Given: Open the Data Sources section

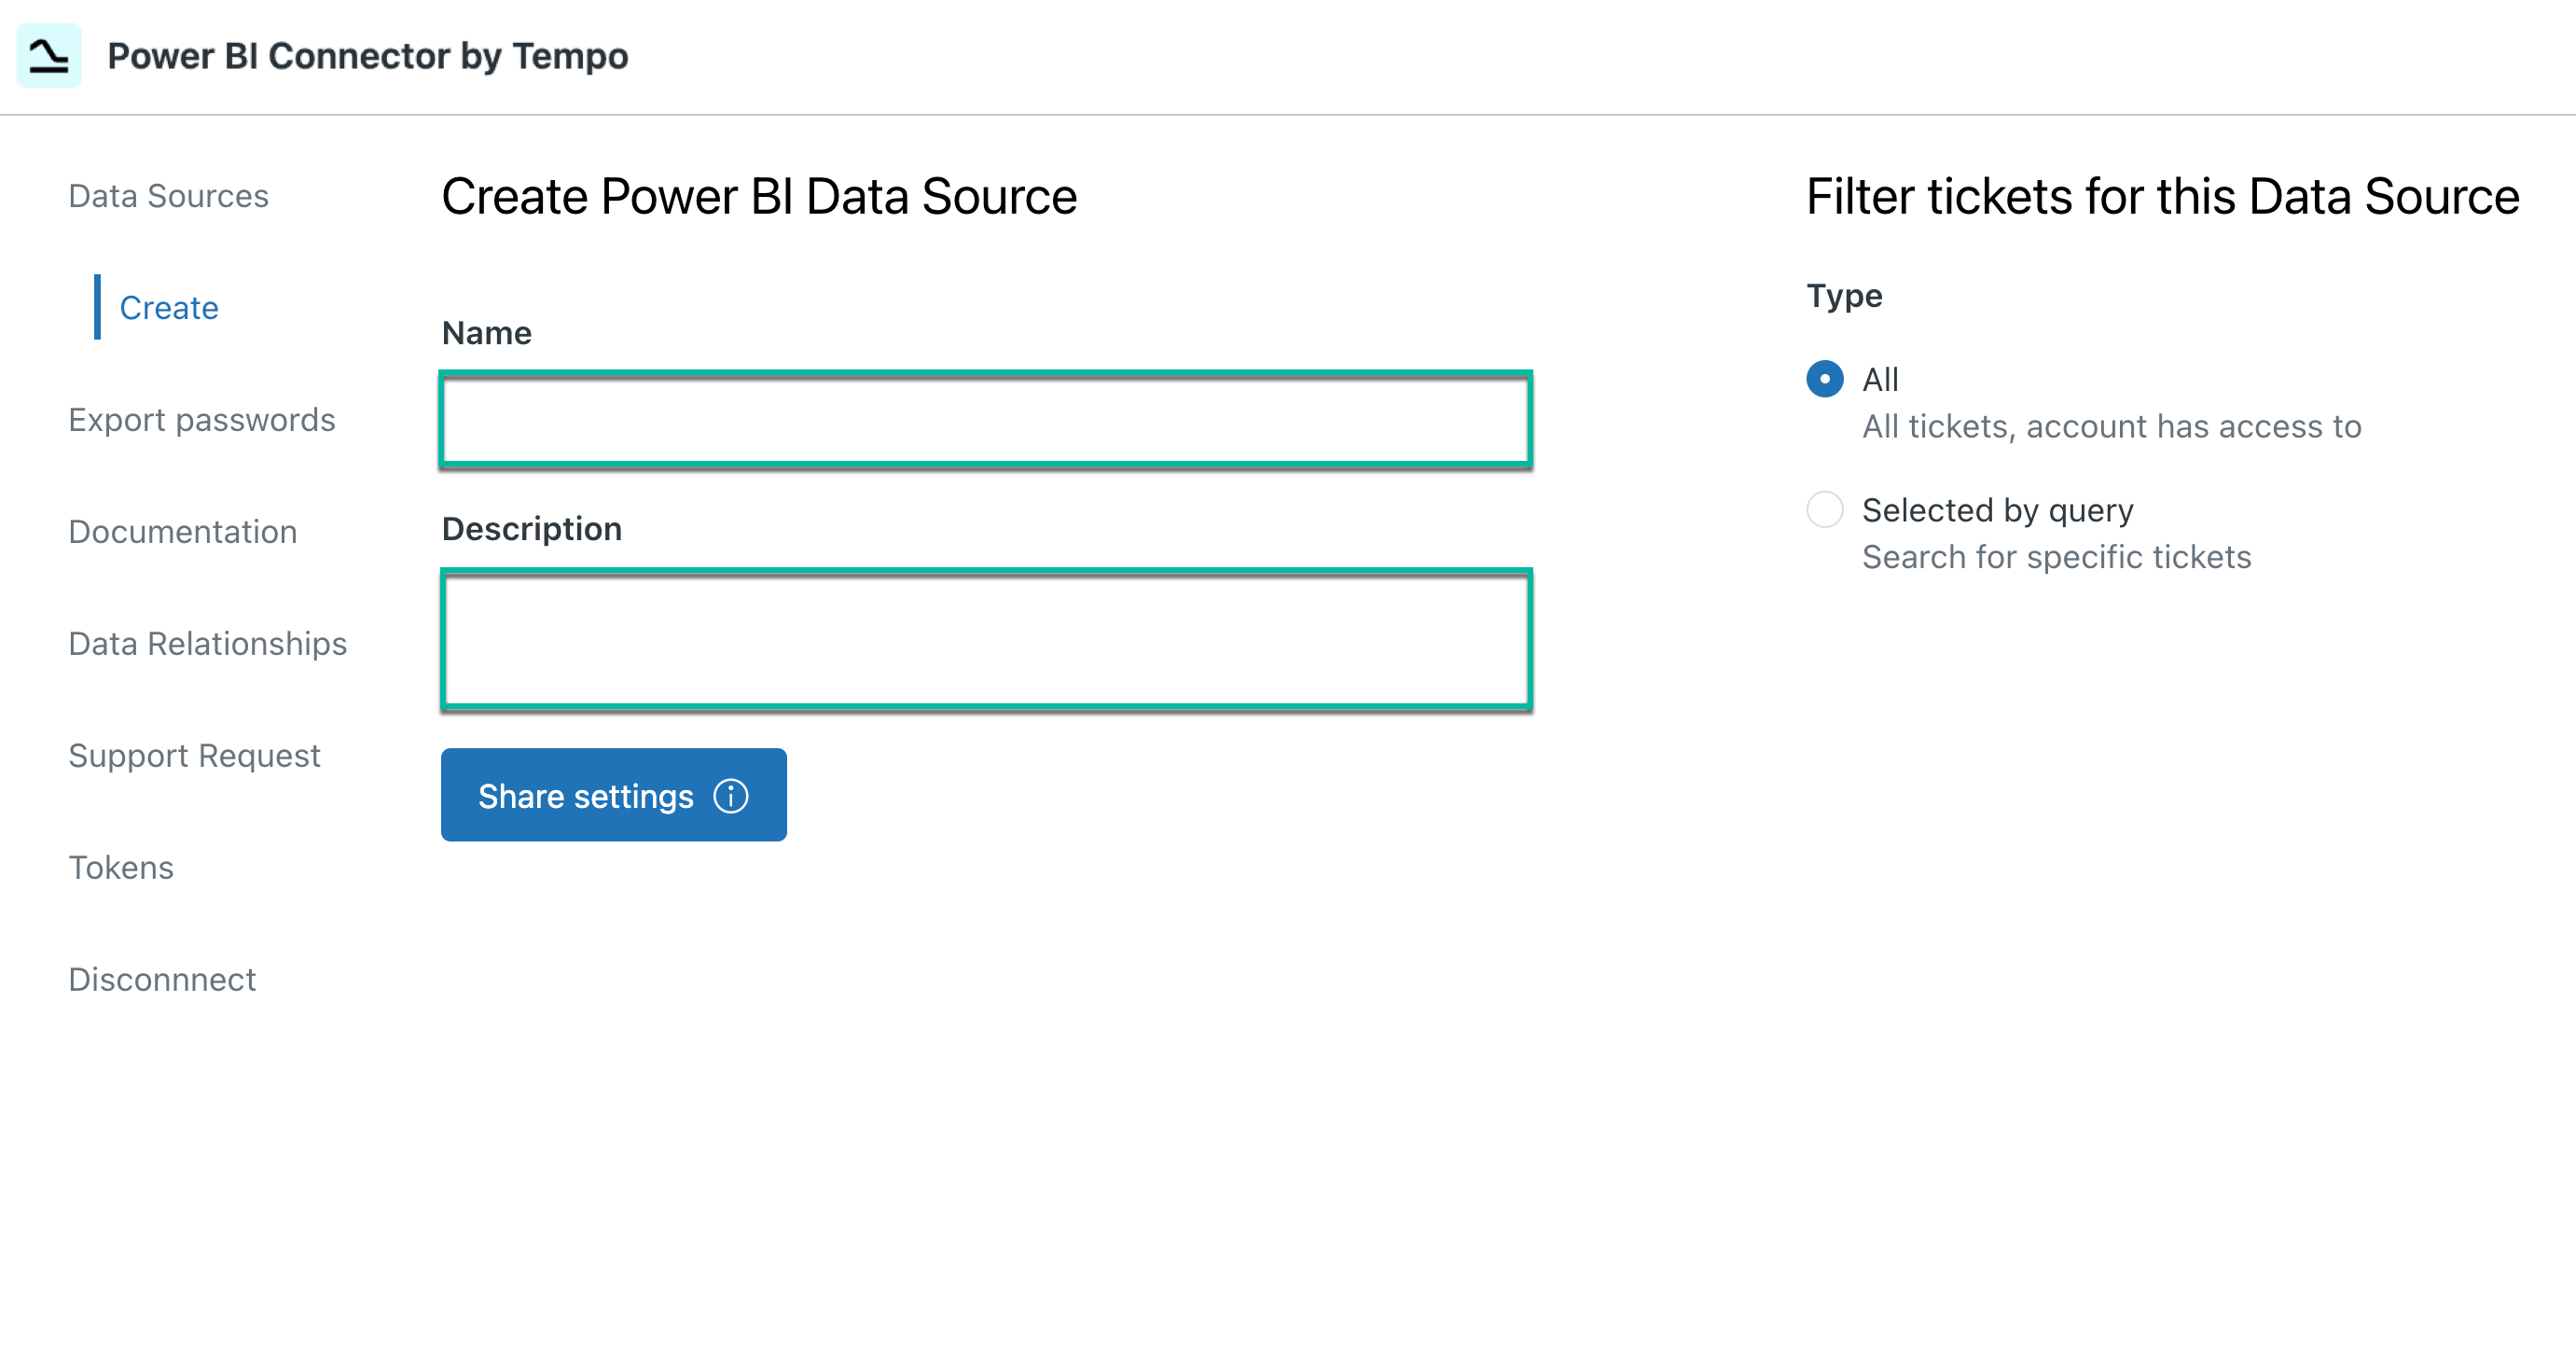Looking at the screenshot, I should coord(168,196).
